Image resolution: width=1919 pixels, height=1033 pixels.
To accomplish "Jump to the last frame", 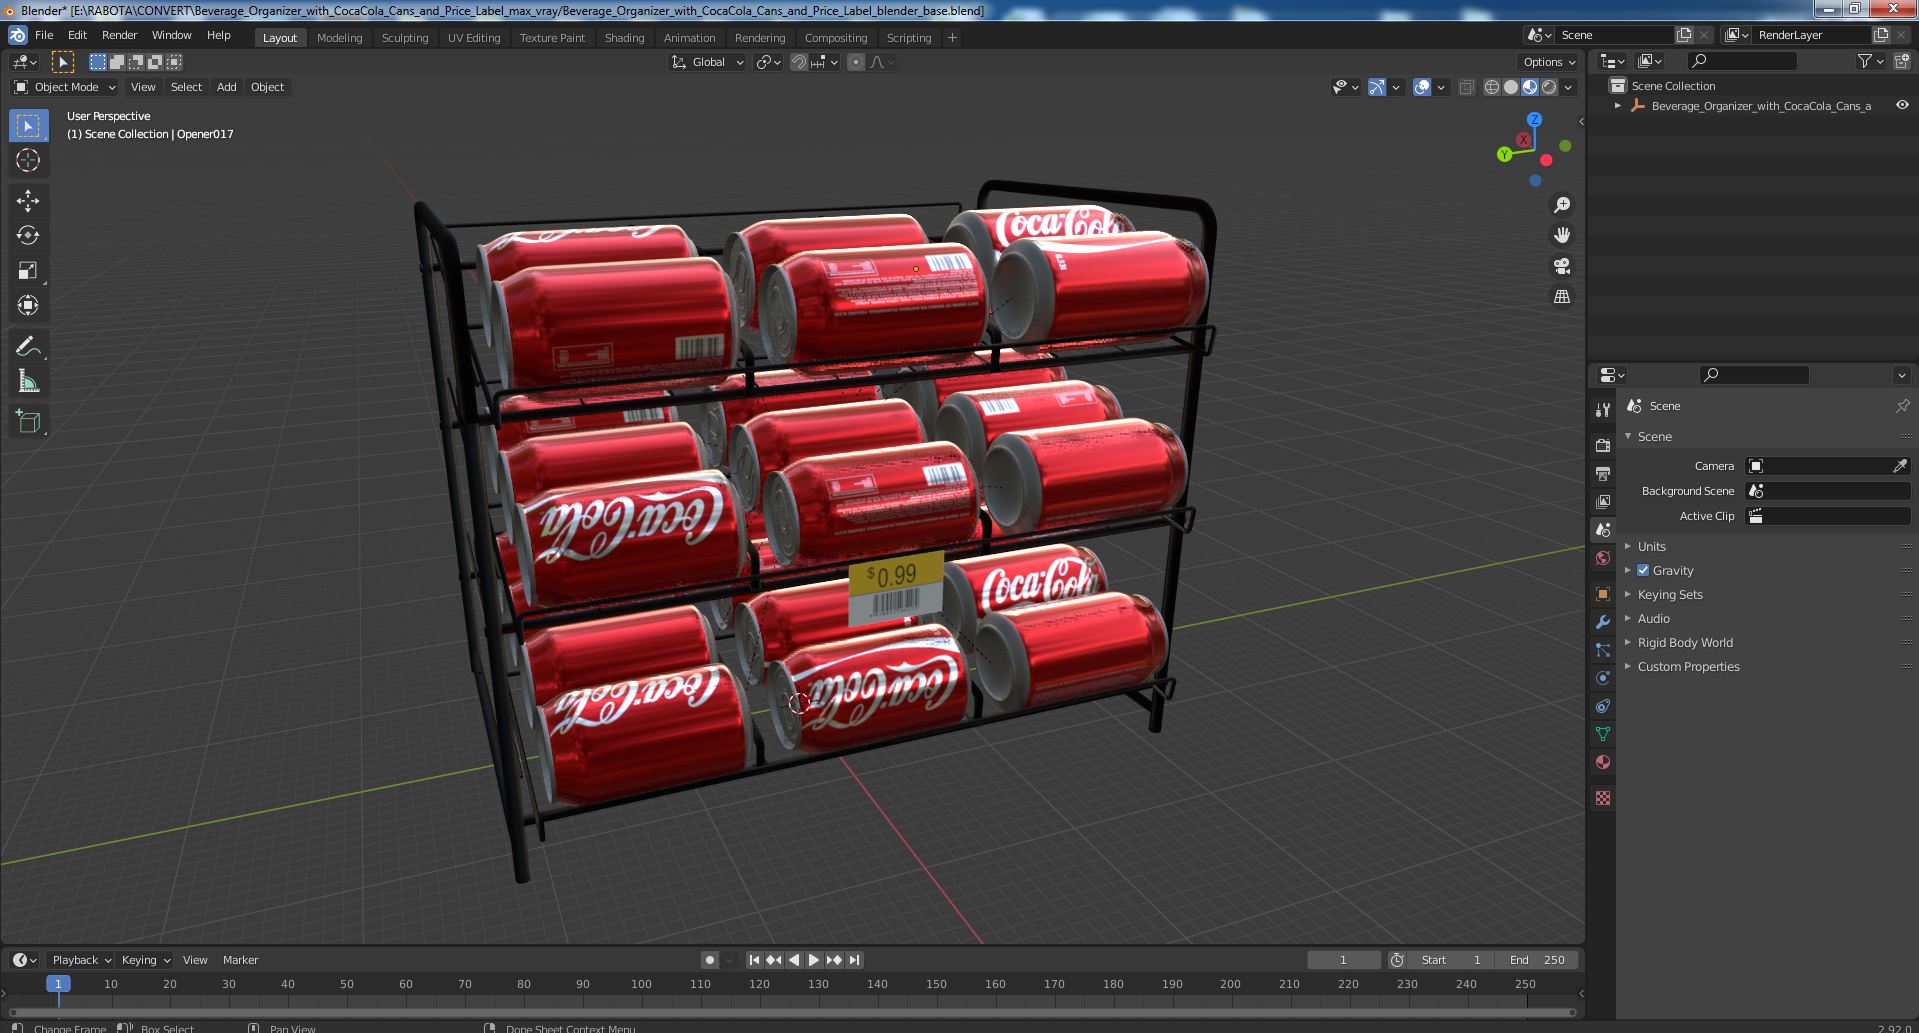I will 854,960.
